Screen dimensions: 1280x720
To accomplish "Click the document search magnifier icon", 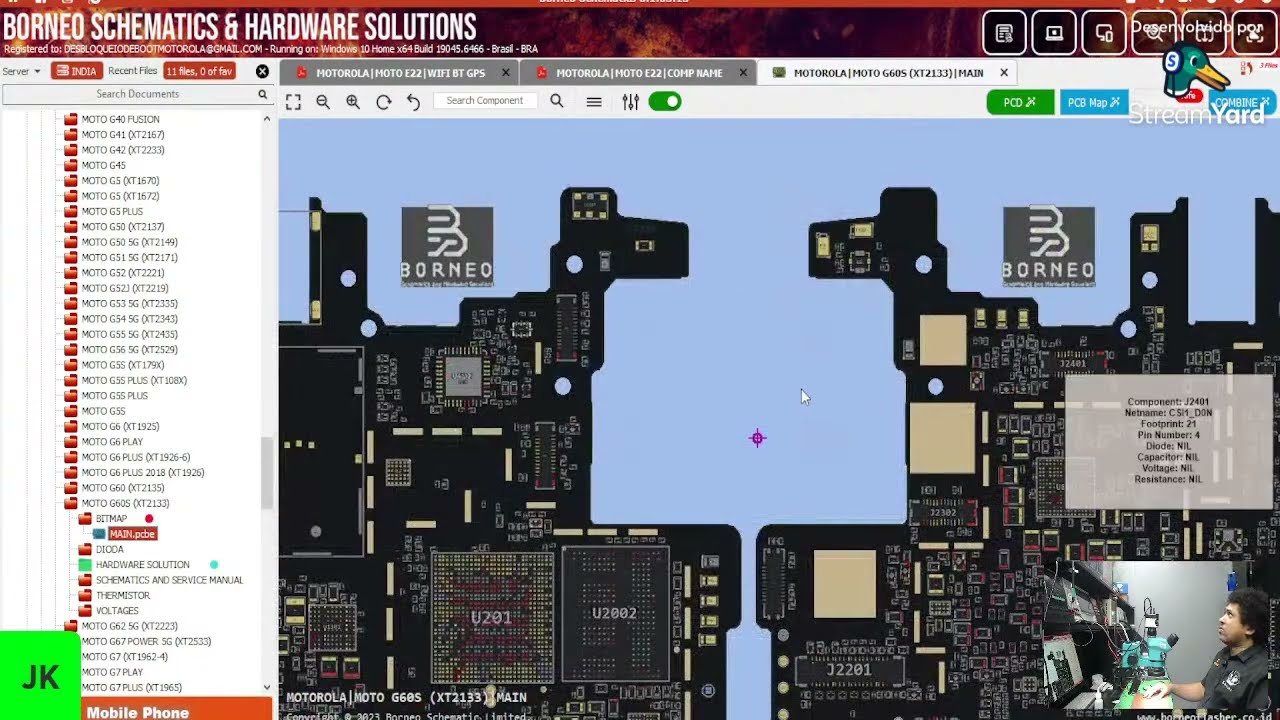I will 263,94.
